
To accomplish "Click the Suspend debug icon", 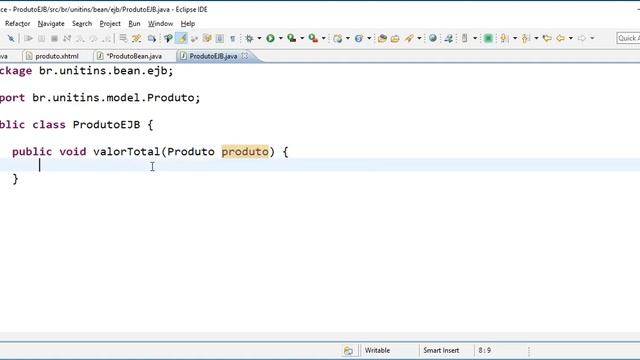I will (x=41, y=38).
